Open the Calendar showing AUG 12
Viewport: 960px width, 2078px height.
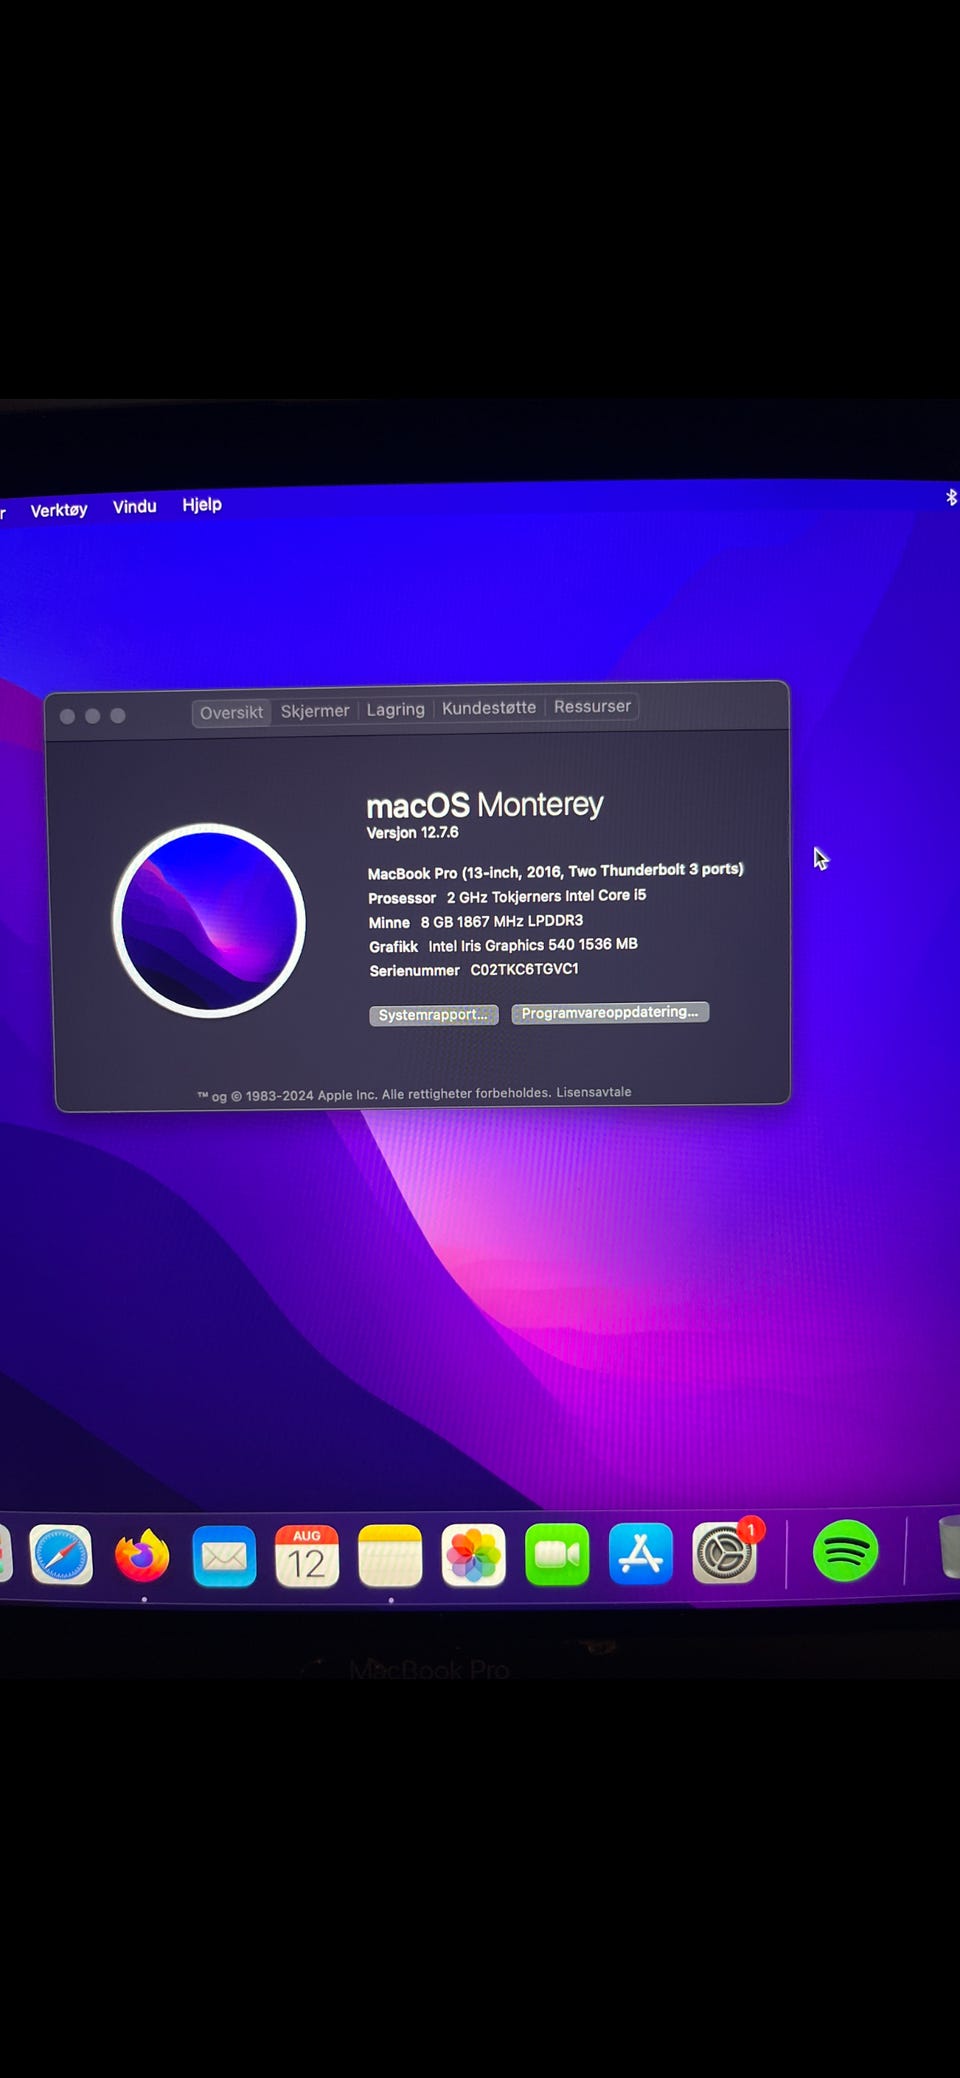tap(307, 1556)
